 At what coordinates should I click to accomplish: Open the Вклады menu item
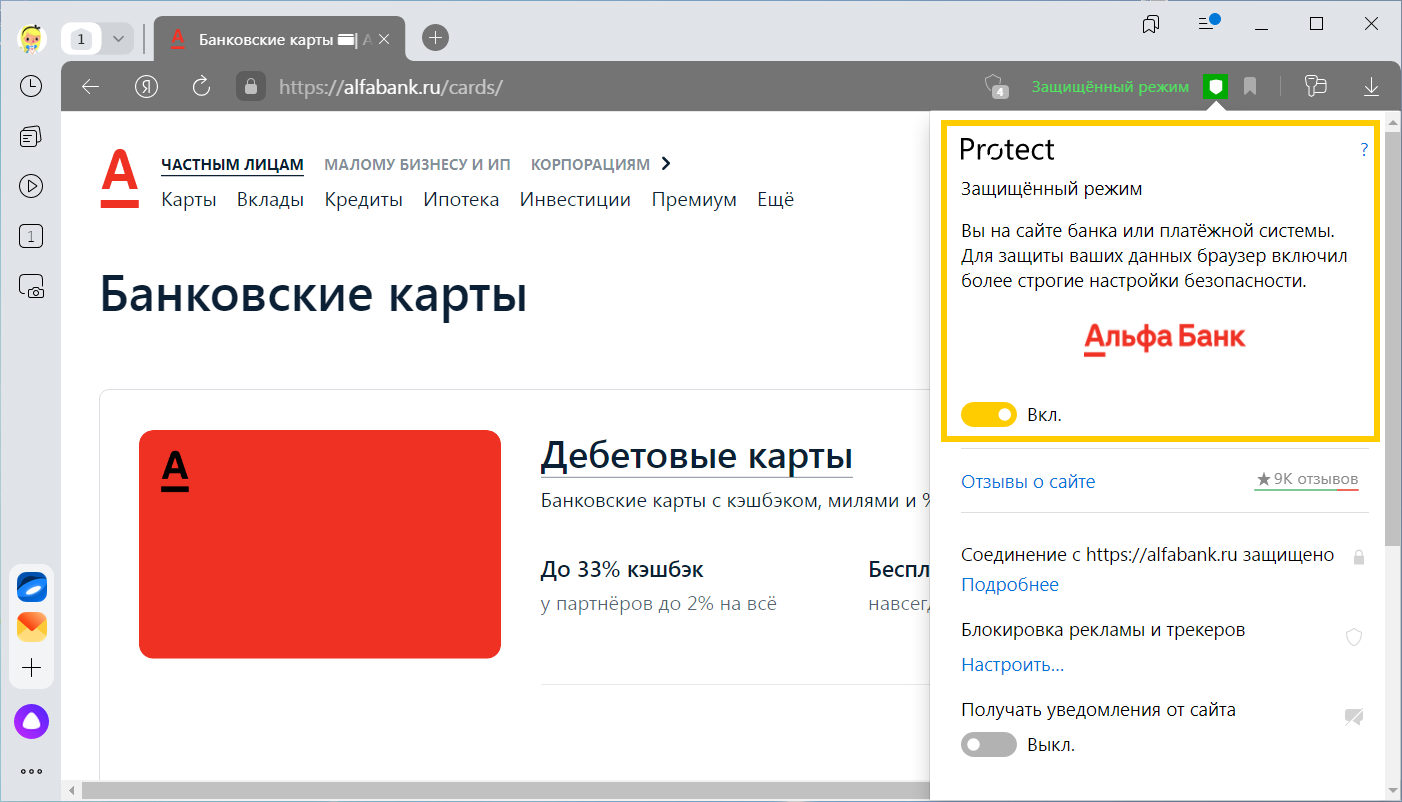pyautogui.click(x=270, y=199)
